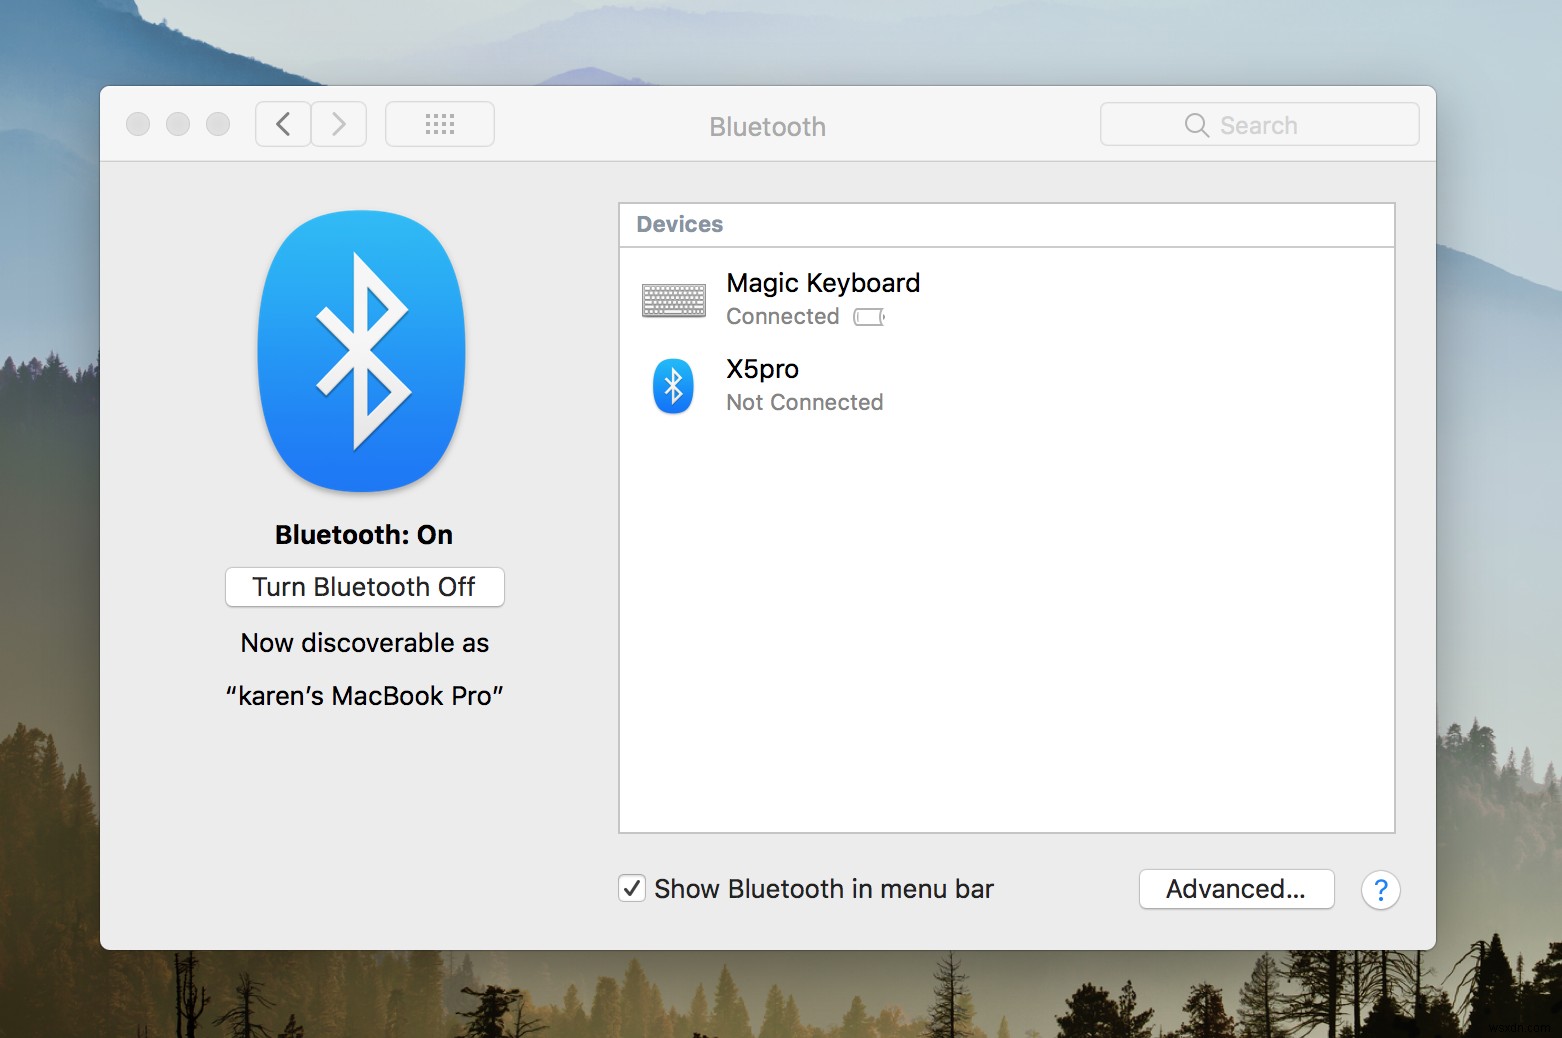The width and height of the screenshot is (1562, 1038).
Task: Toggle the menu bar Bluetooth visibility checkbox
Action: tap(631, 888)
